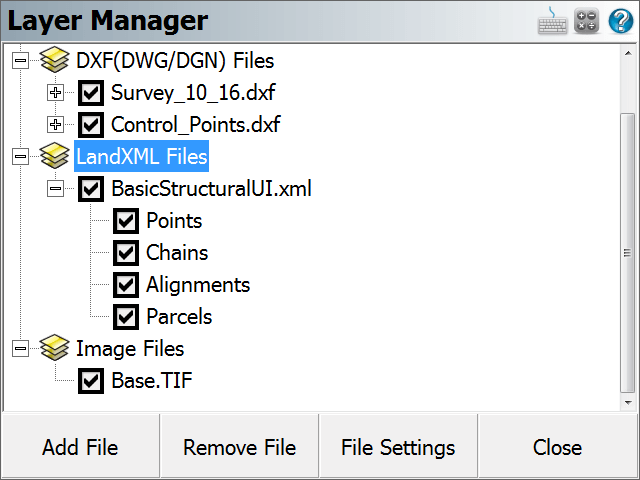Click the DXF(DWG/DGN) Files layers icon
640x480 pixels.
tap(55, 60)
